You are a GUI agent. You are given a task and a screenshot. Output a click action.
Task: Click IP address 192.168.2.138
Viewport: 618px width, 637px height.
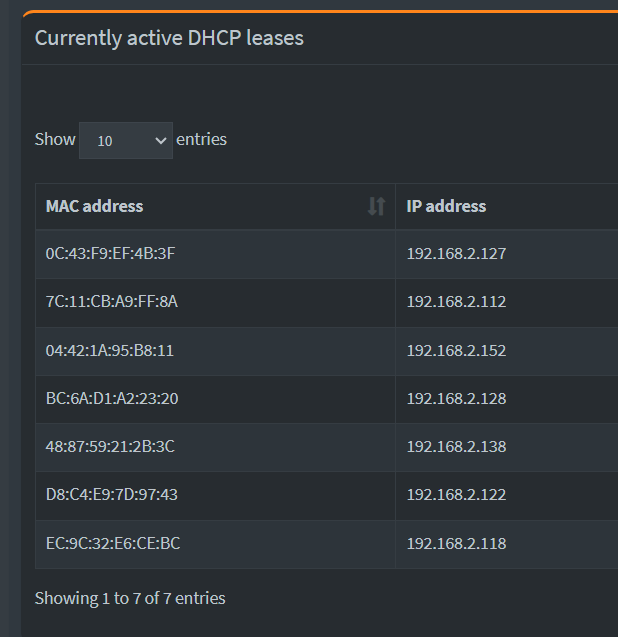[456, 446]
